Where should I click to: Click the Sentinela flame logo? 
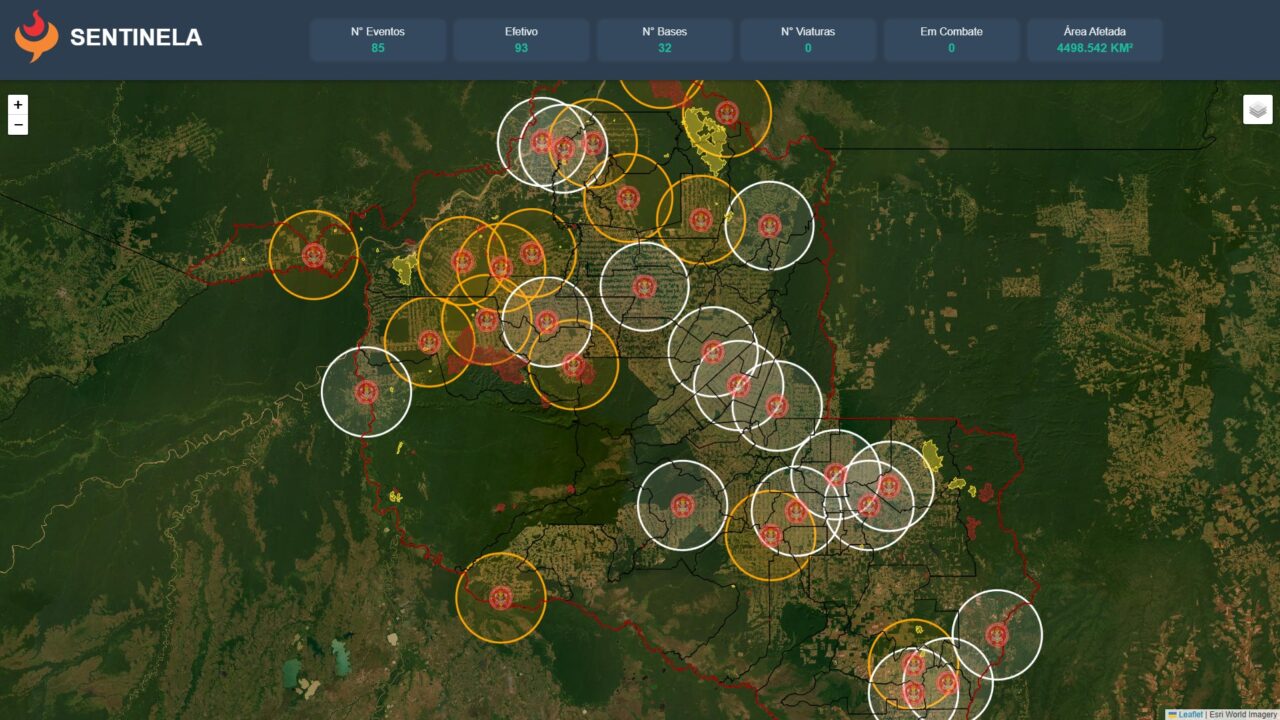[x=36, y=37]
